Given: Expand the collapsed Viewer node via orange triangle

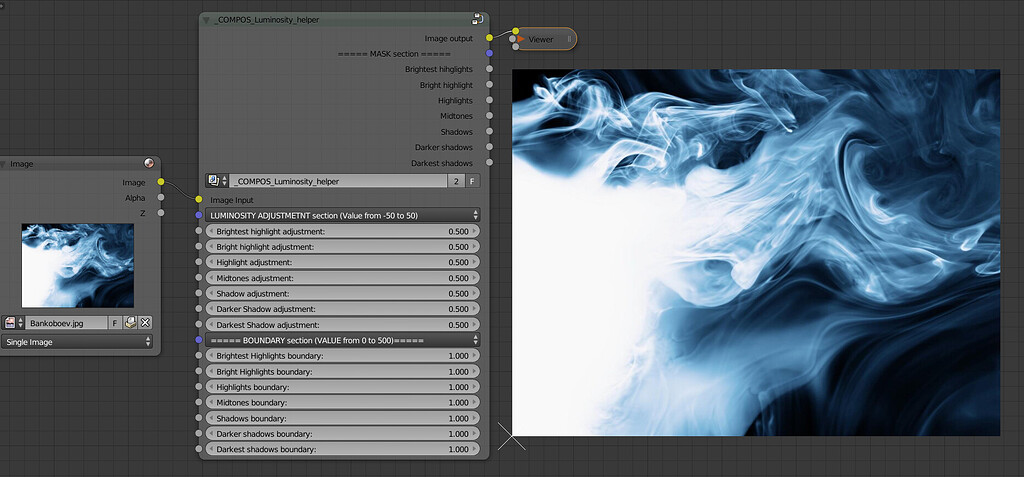Looking at the screenshot, I should [x=520, y=39].
